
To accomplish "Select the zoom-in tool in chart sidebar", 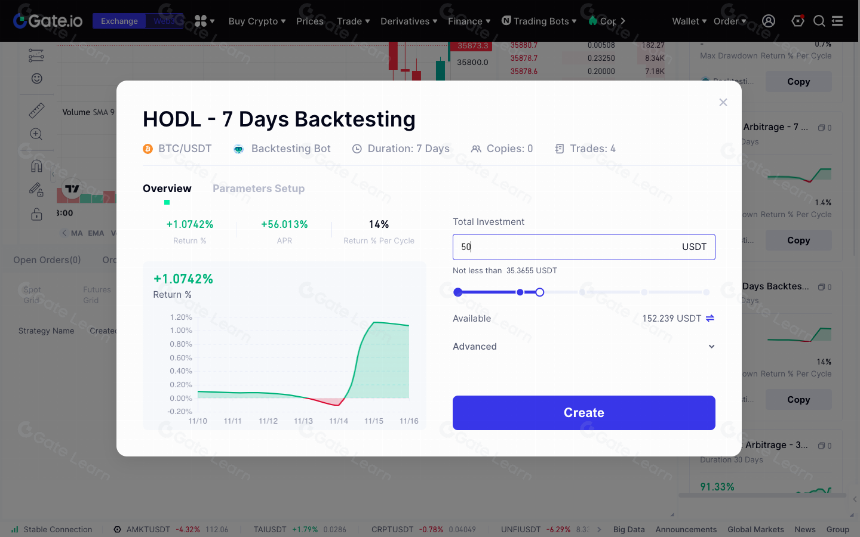I will coord(36,134).
